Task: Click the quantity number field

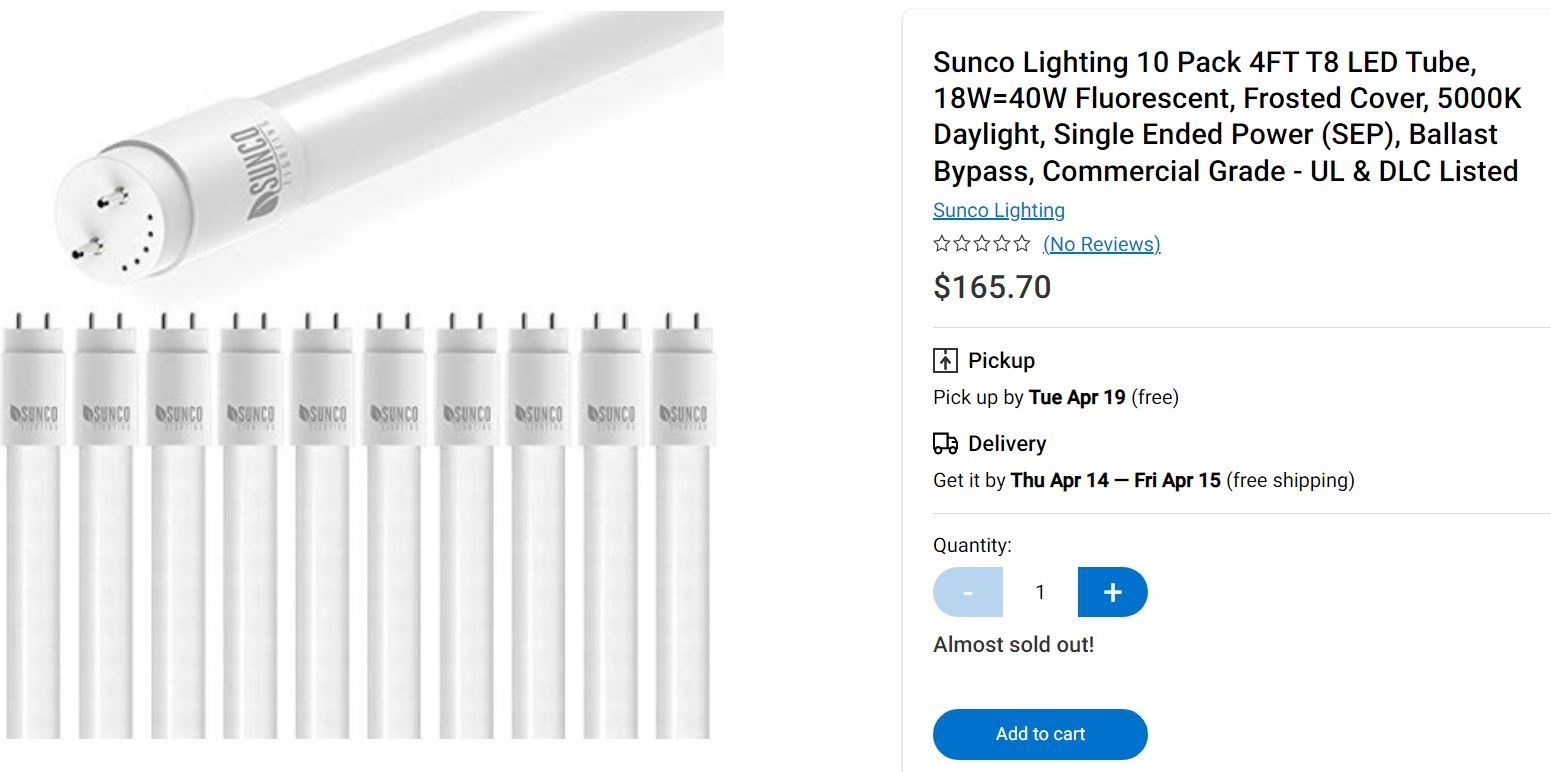Action: (x=1040, y=592)
